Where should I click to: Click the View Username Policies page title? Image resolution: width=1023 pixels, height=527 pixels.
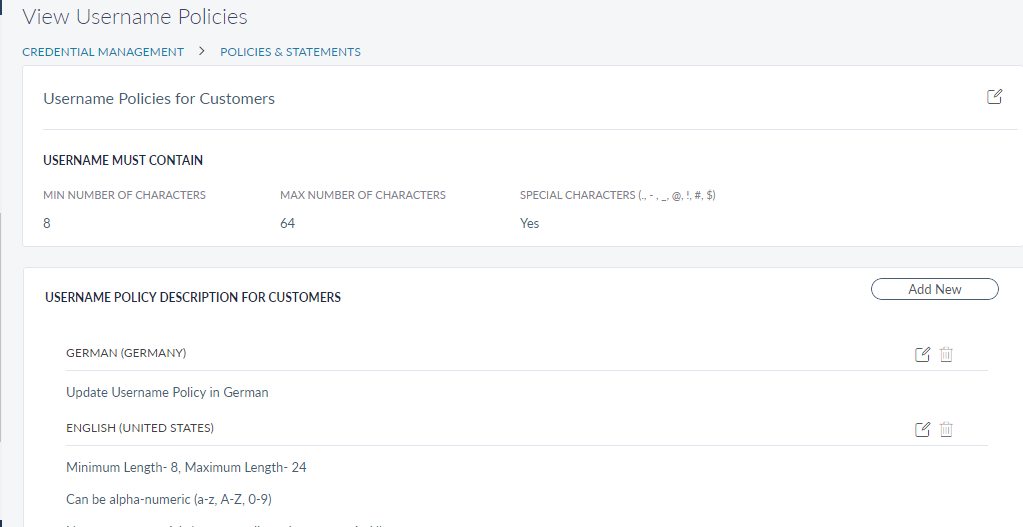[x=135, y=17]
